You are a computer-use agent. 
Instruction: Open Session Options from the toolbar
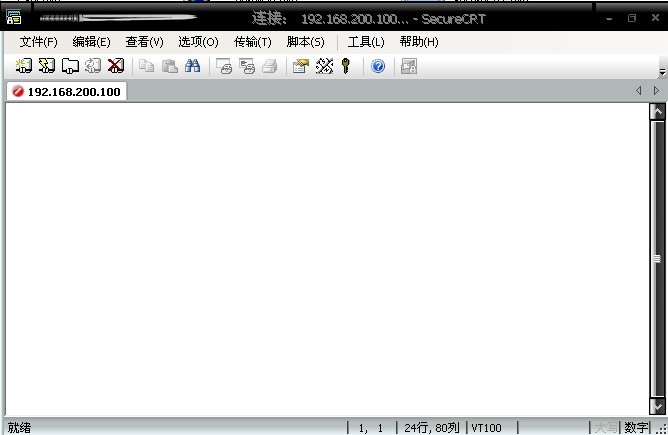300,66
